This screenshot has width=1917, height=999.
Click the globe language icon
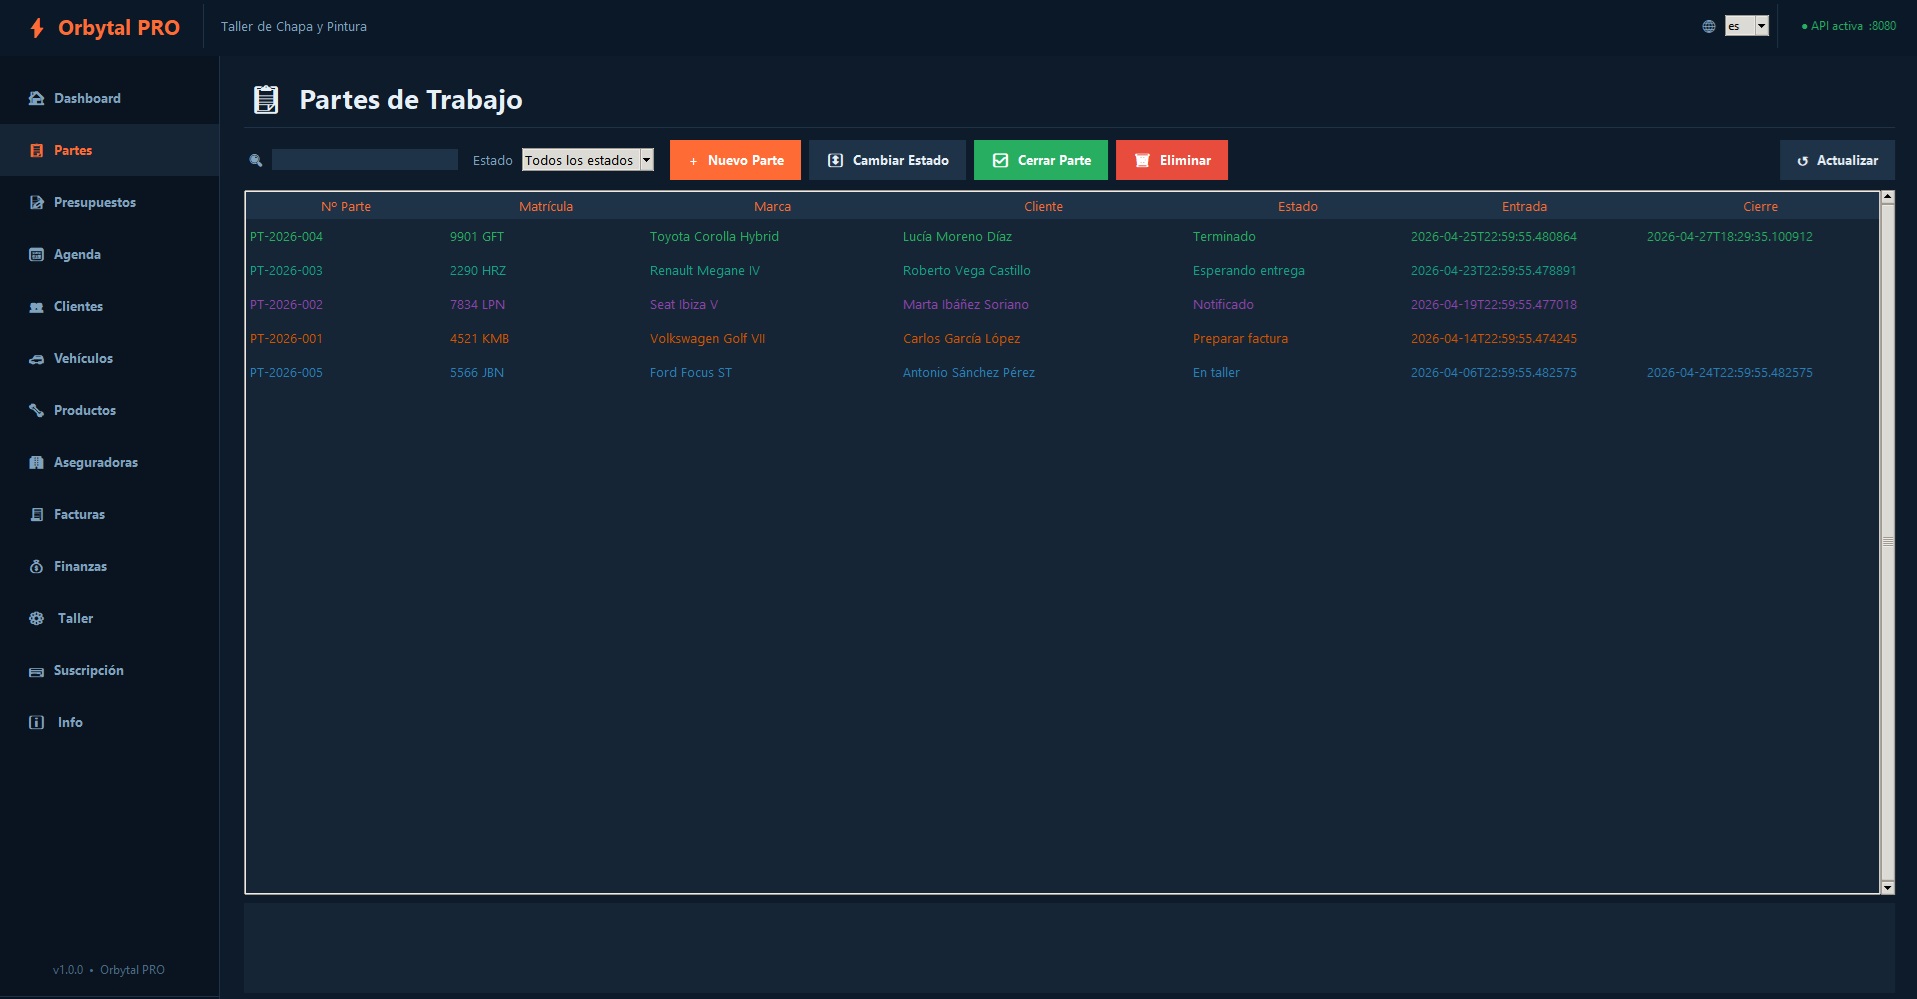pyautogui.click(x=1709, y=27)
